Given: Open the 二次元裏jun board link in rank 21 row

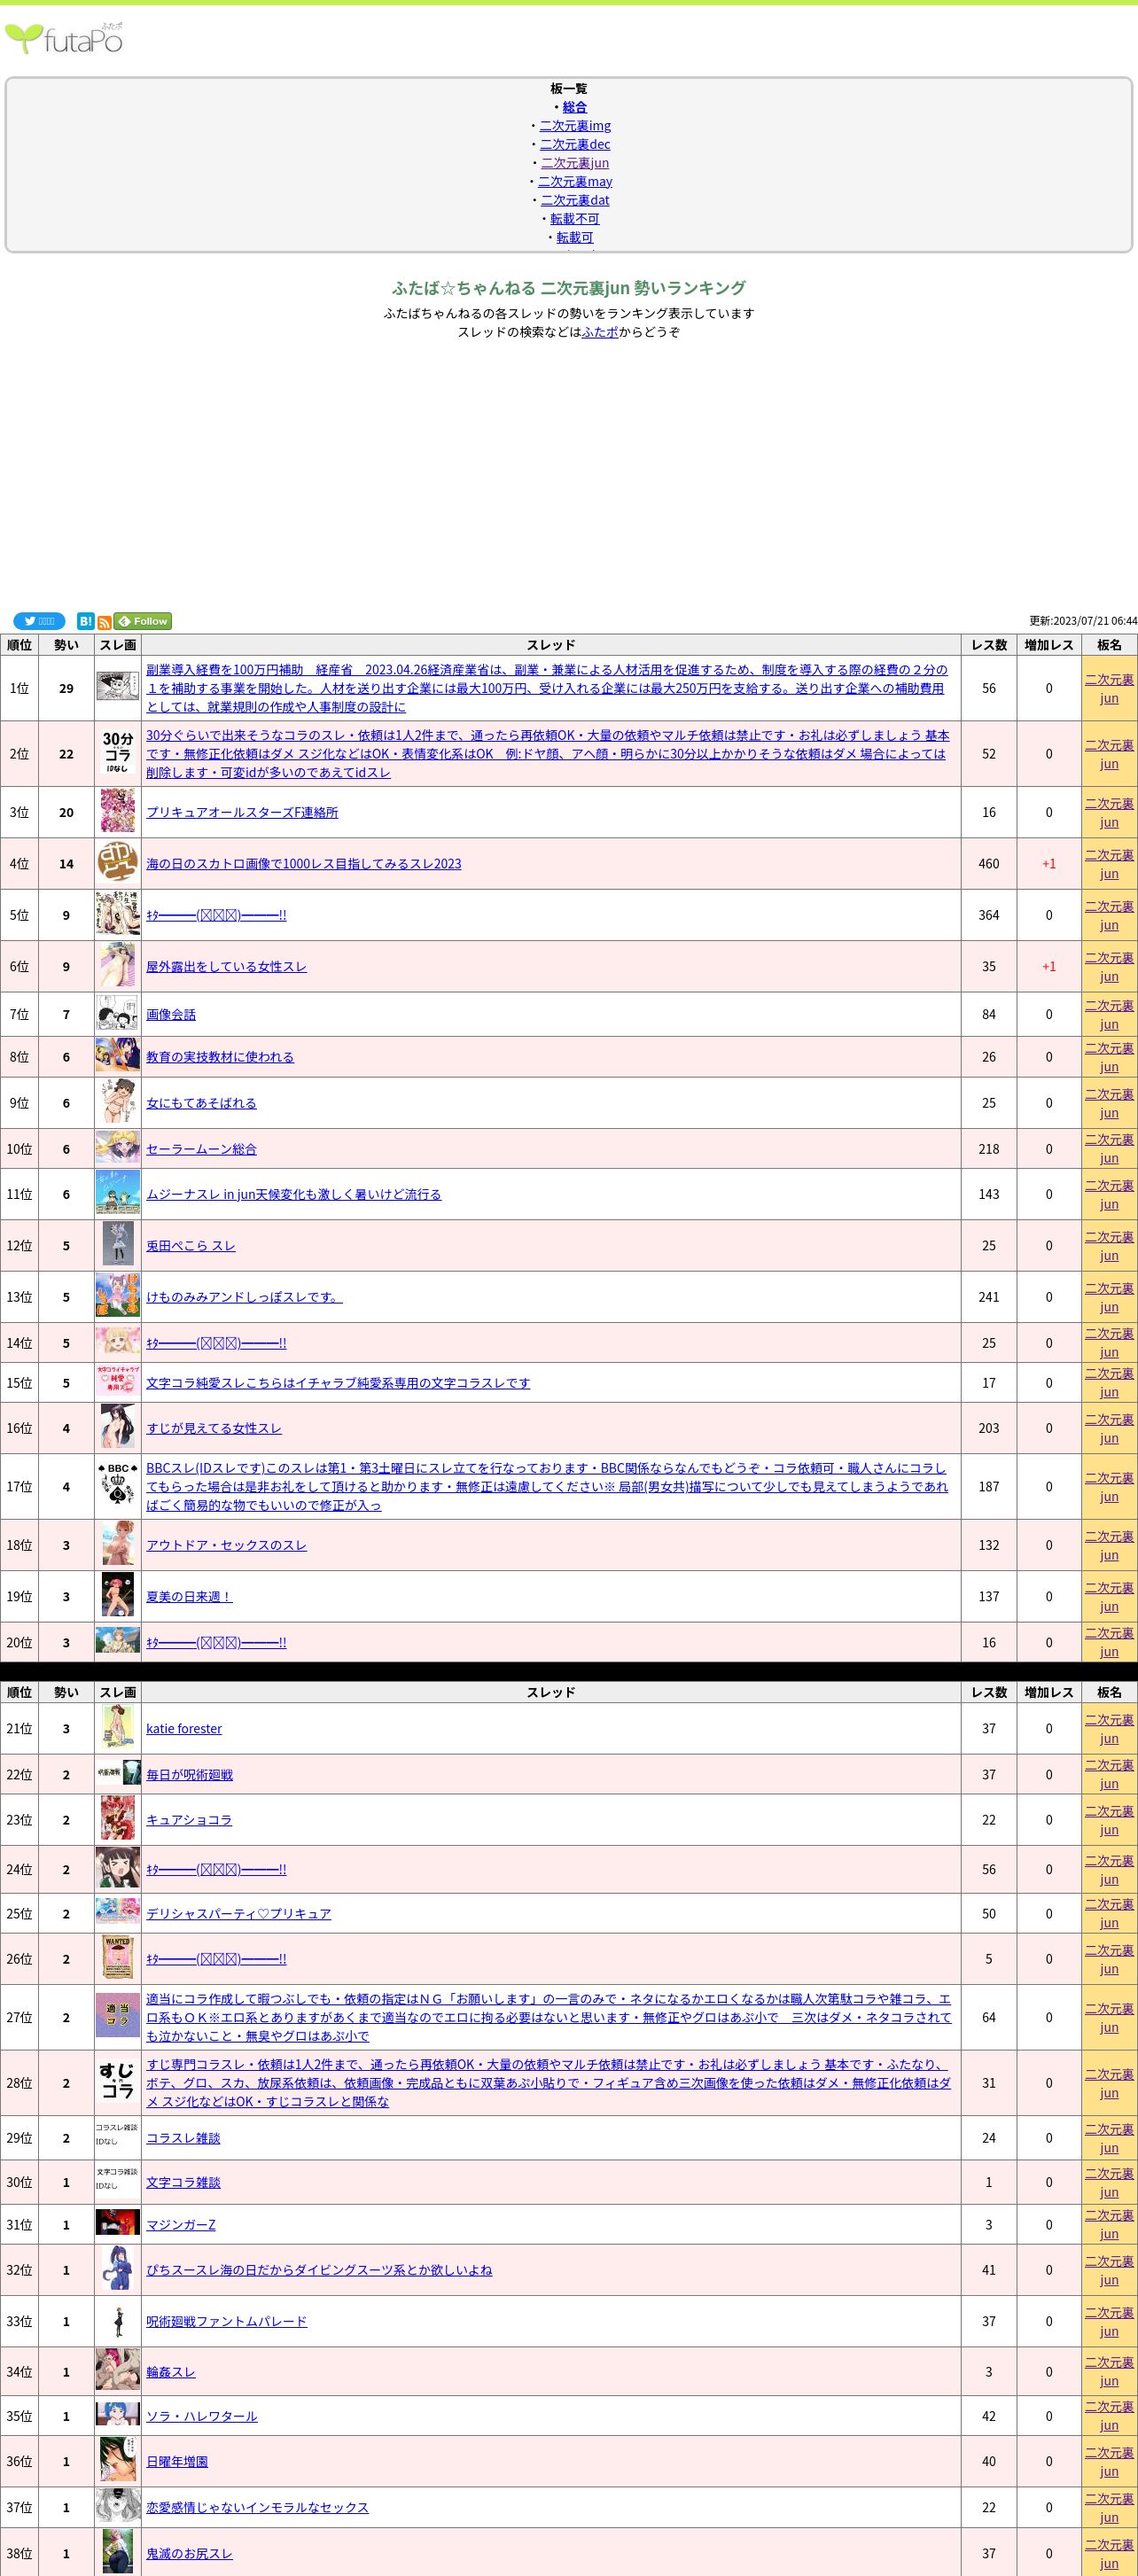Looking at the screenshot, I should point(1109,1728).
